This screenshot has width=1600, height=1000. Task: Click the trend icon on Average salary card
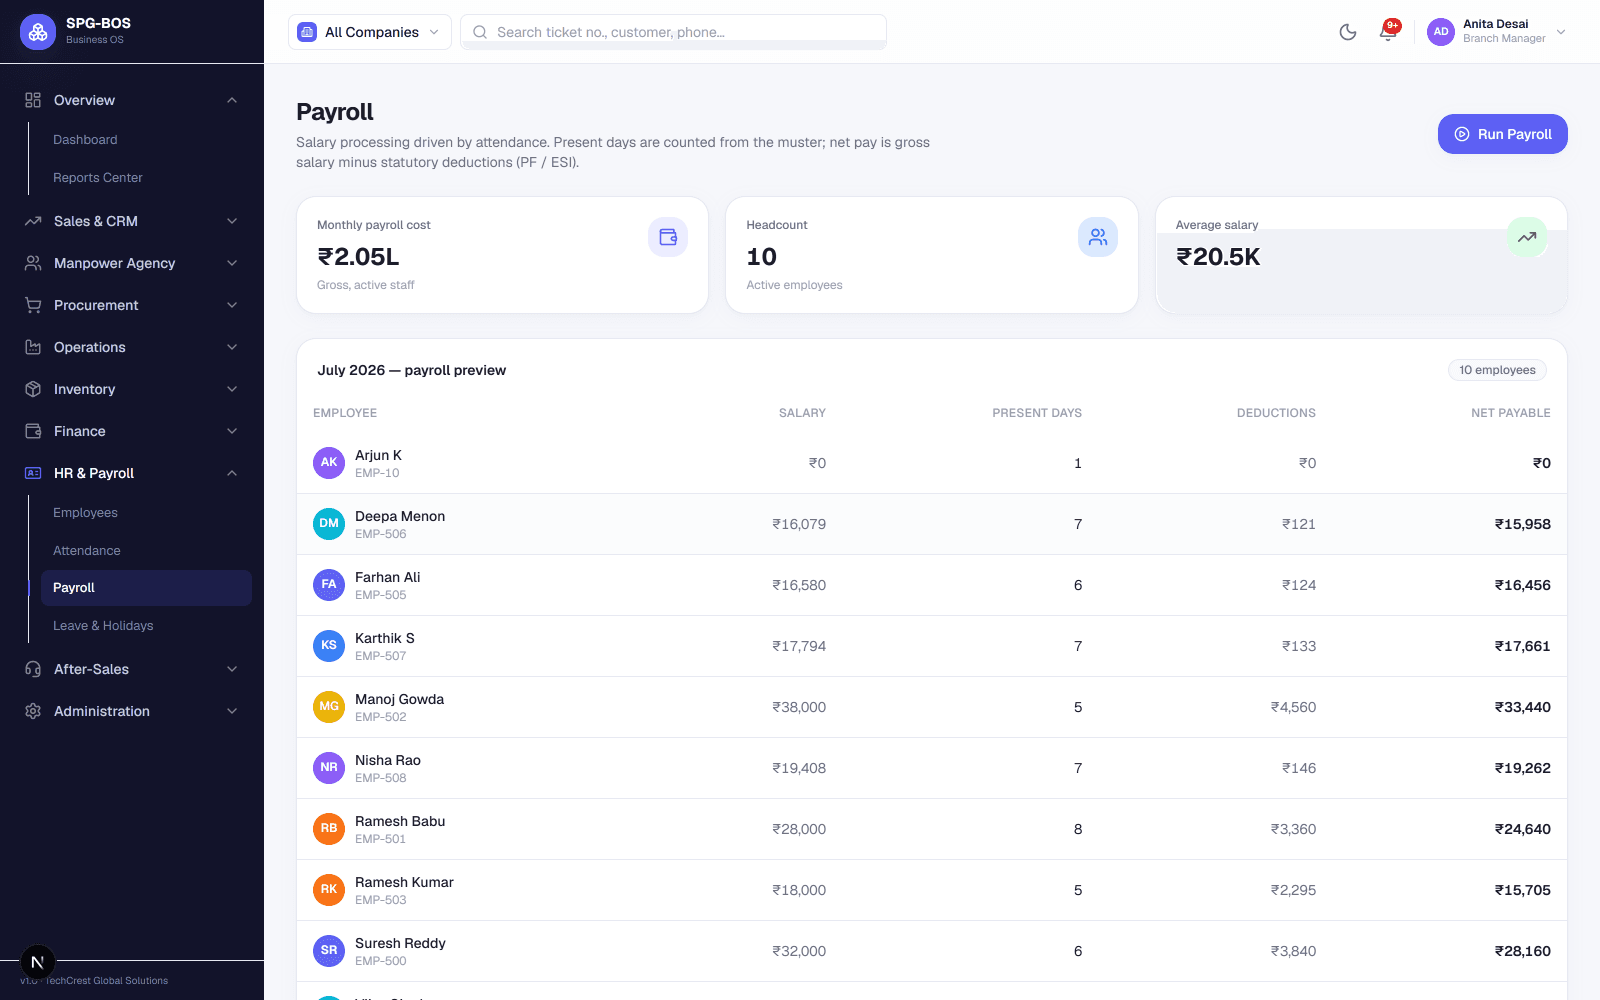pyautogui.click(x=1527, y=237)
